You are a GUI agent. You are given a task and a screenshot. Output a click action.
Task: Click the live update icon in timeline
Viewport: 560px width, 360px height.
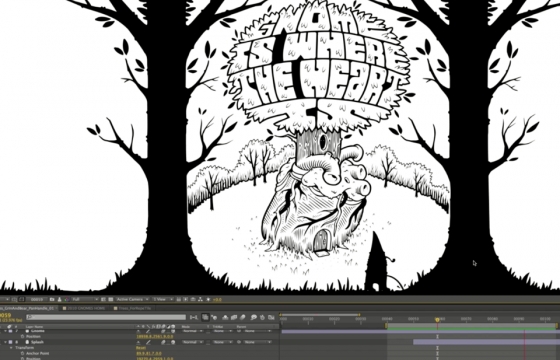205,317
